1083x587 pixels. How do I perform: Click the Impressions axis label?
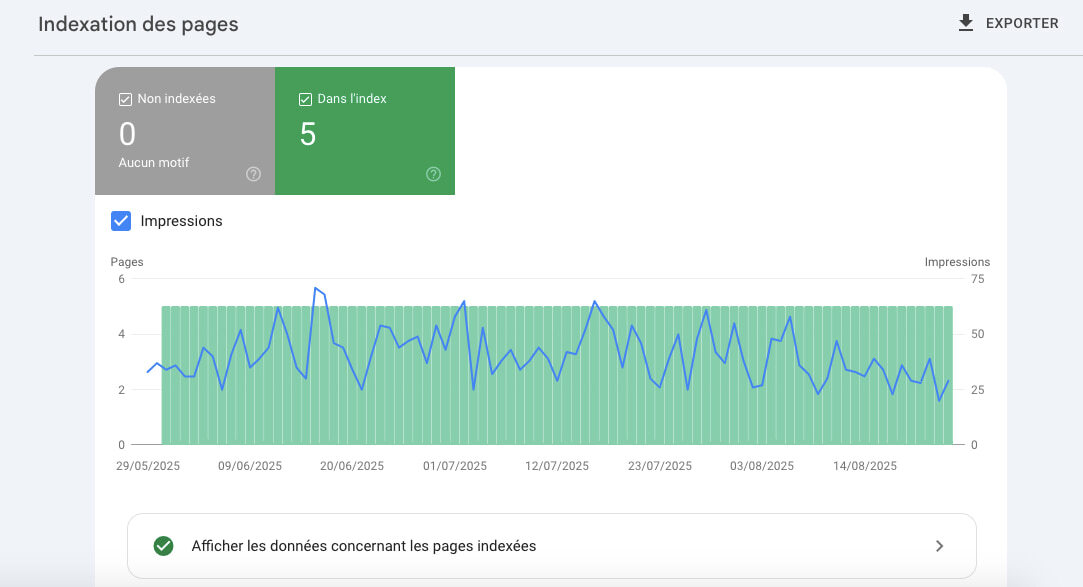(957, 261)
